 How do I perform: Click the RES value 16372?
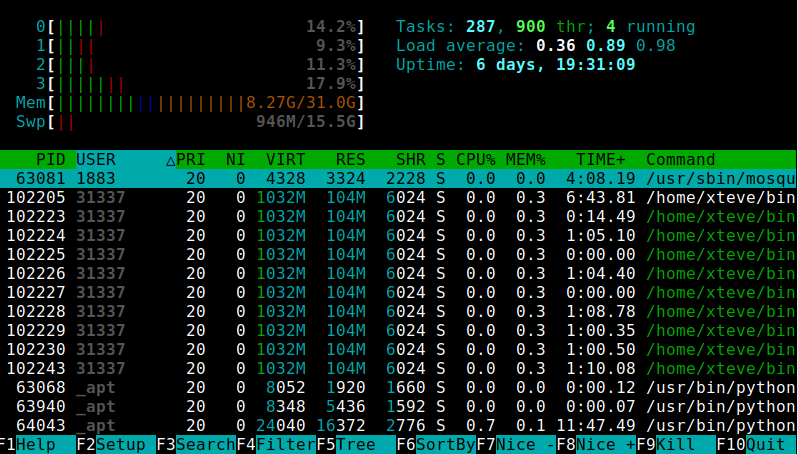(x=340, y=425)
